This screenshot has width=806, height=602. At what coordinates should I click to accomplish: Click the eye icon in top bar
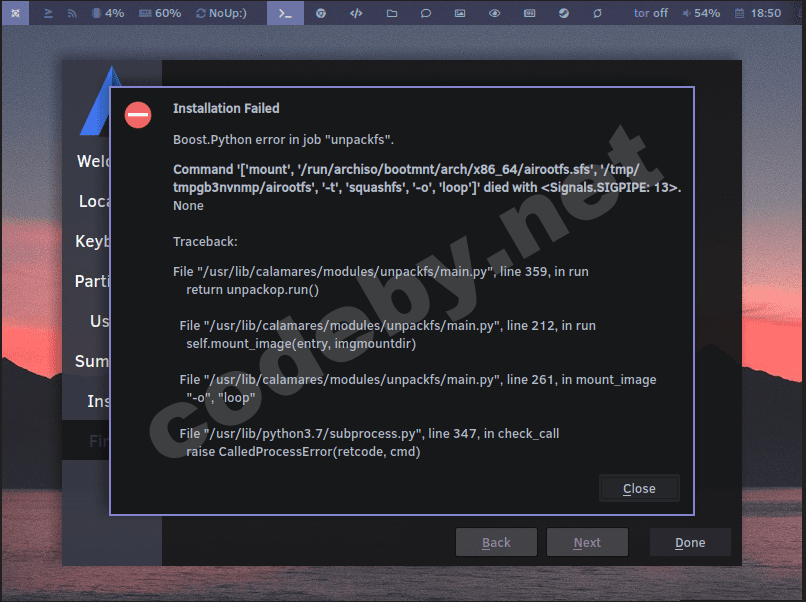(494, 13)
